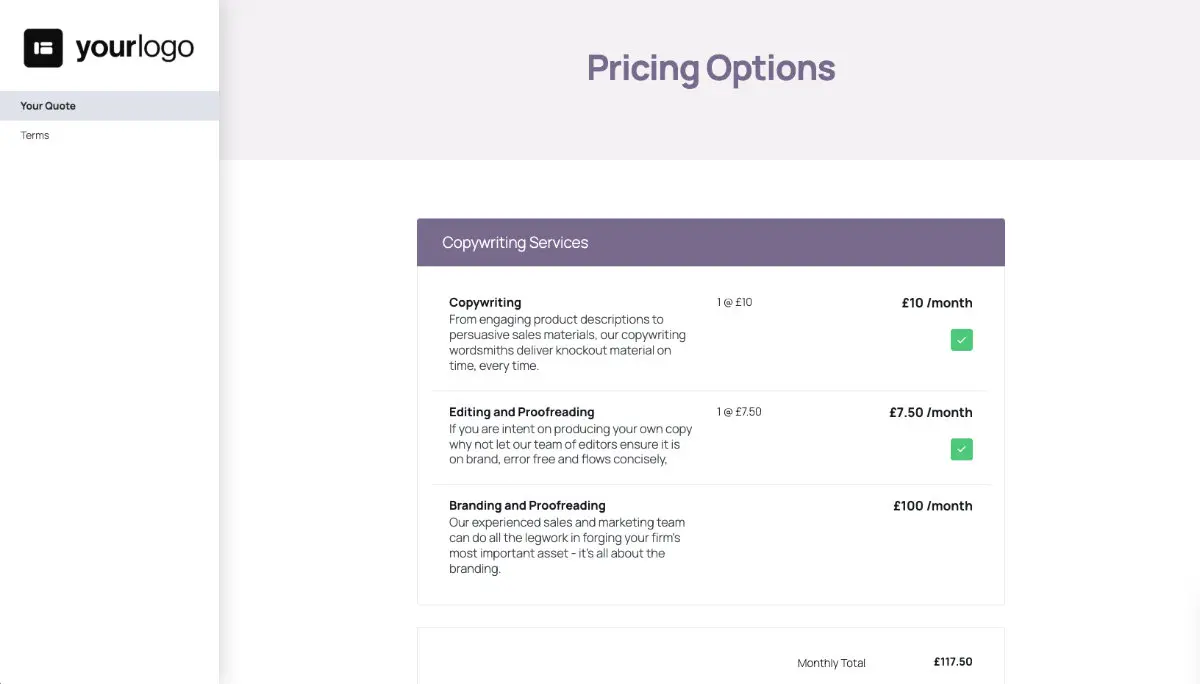Collapse the Branding and Proofreading description

point(527,505)
